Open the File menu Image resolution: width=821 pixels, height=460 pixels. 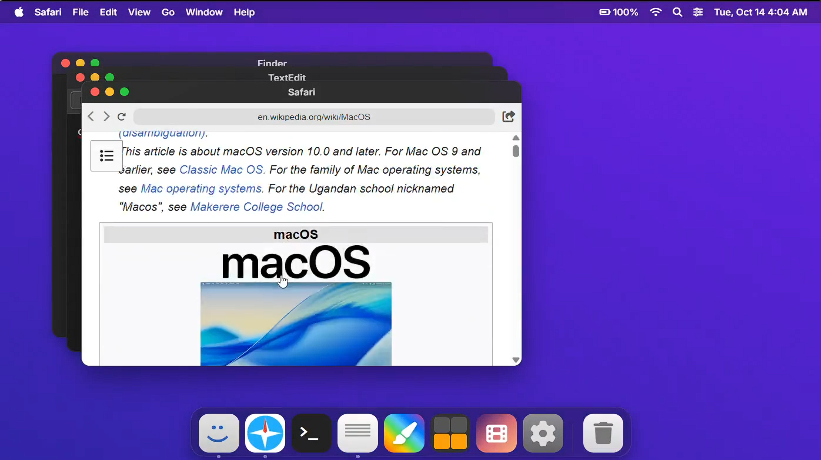click(x=80, y=12)
